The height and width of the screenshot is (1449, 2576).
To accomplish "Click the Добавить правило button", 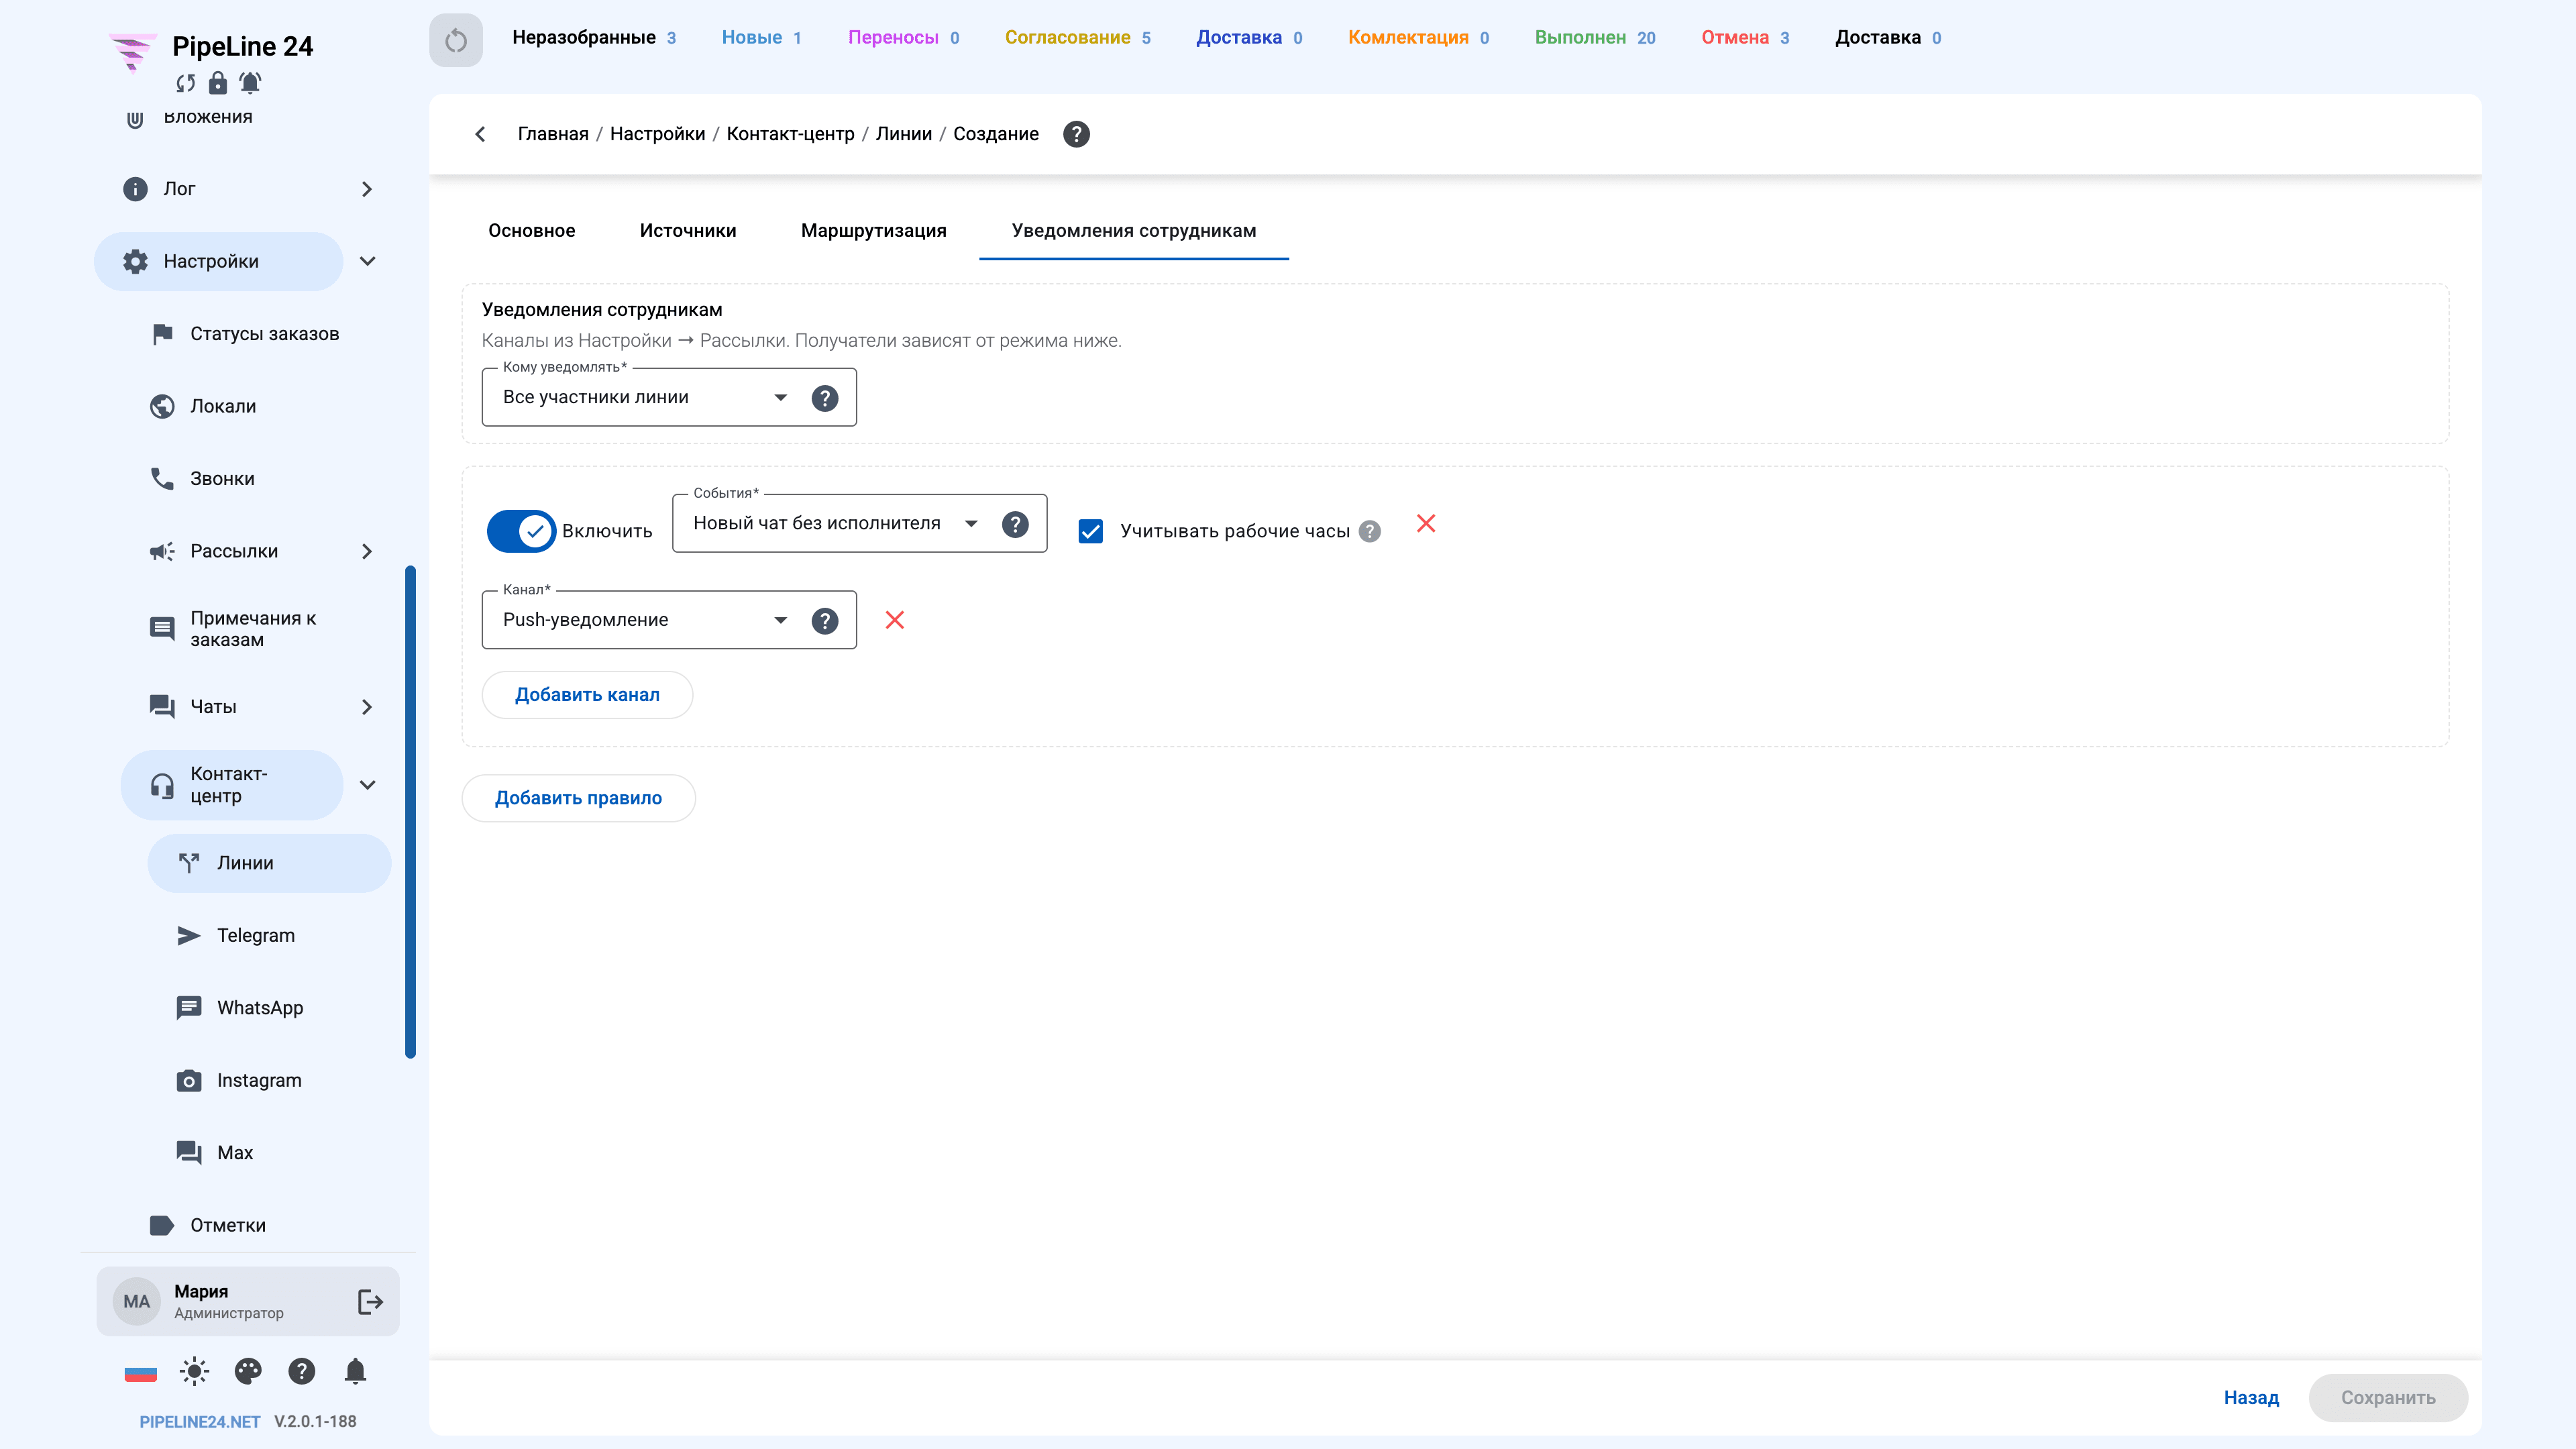I will [x=578, y=798].
